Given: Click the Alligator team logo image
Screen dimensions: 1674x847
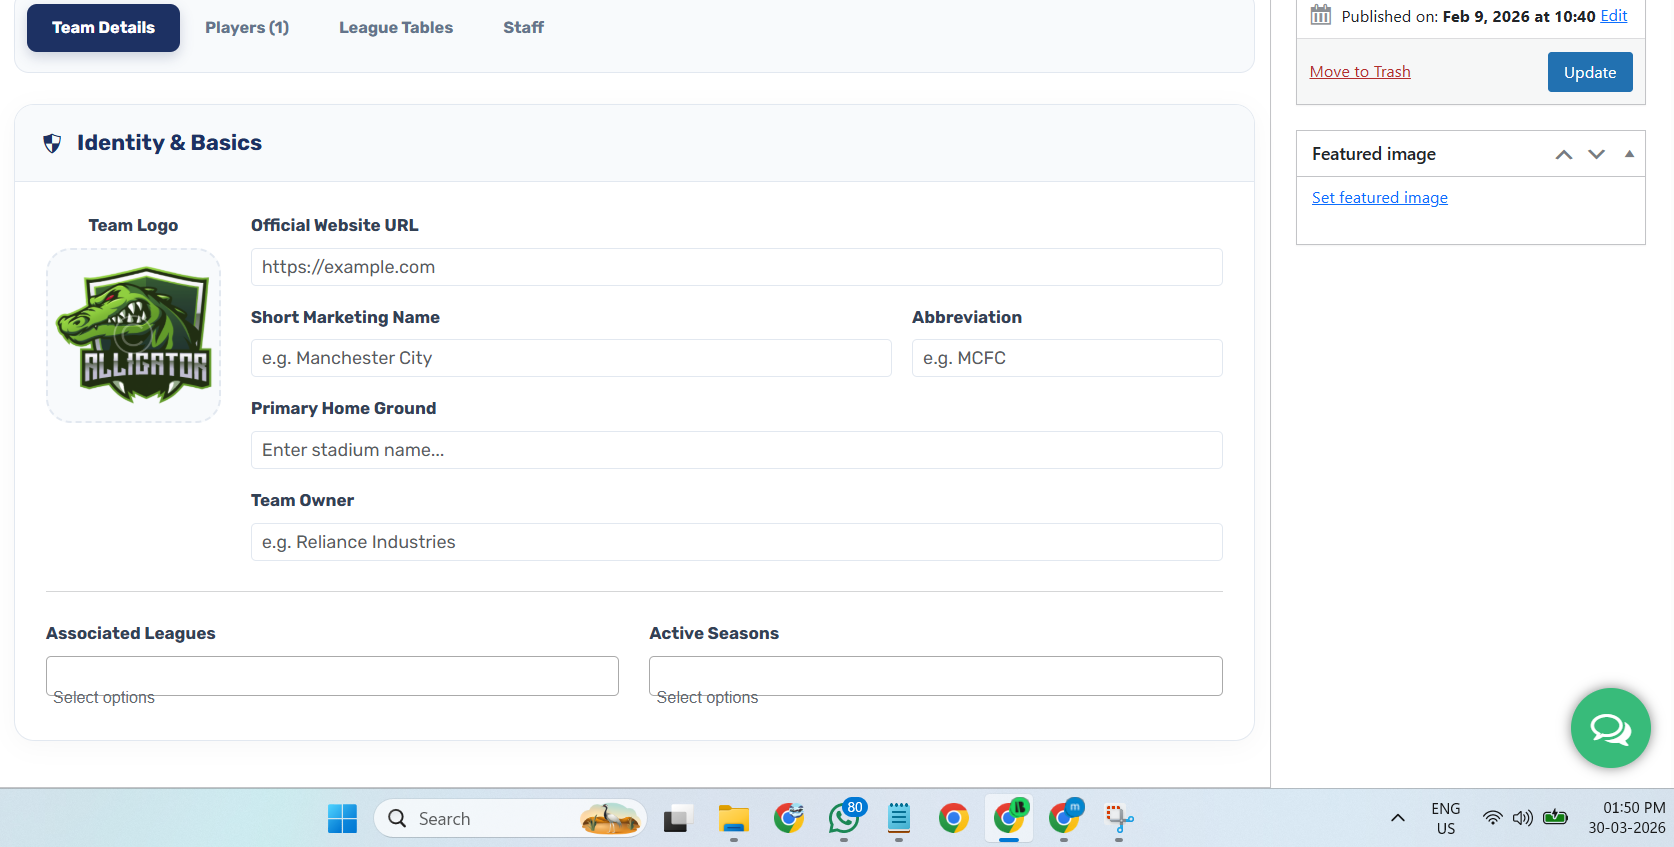Looking at the screenshot, I should click(133, 335).
